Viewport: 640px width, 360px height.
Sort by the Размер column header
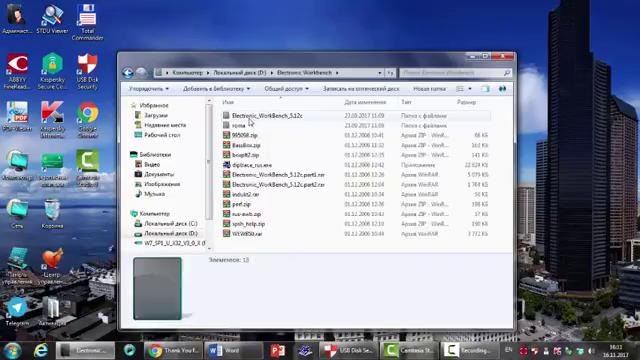[467, 102]
